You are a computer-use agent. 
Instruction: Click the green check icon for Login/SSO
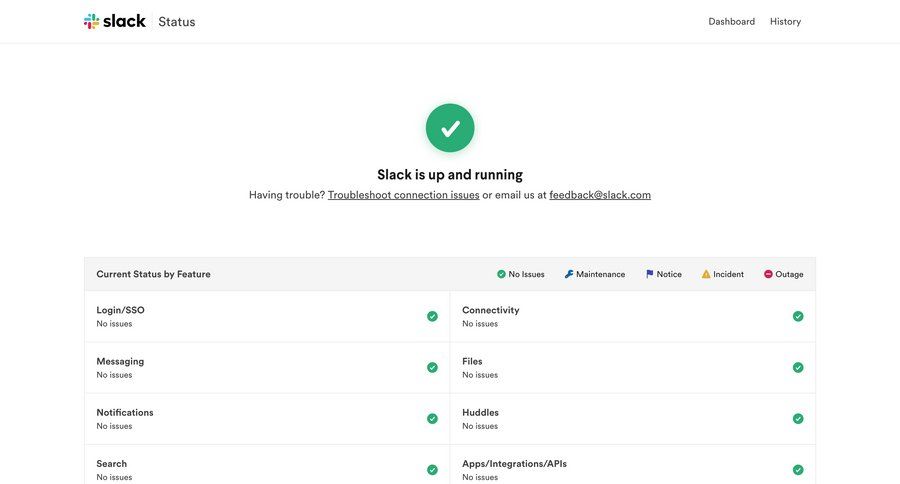point(432,316)
